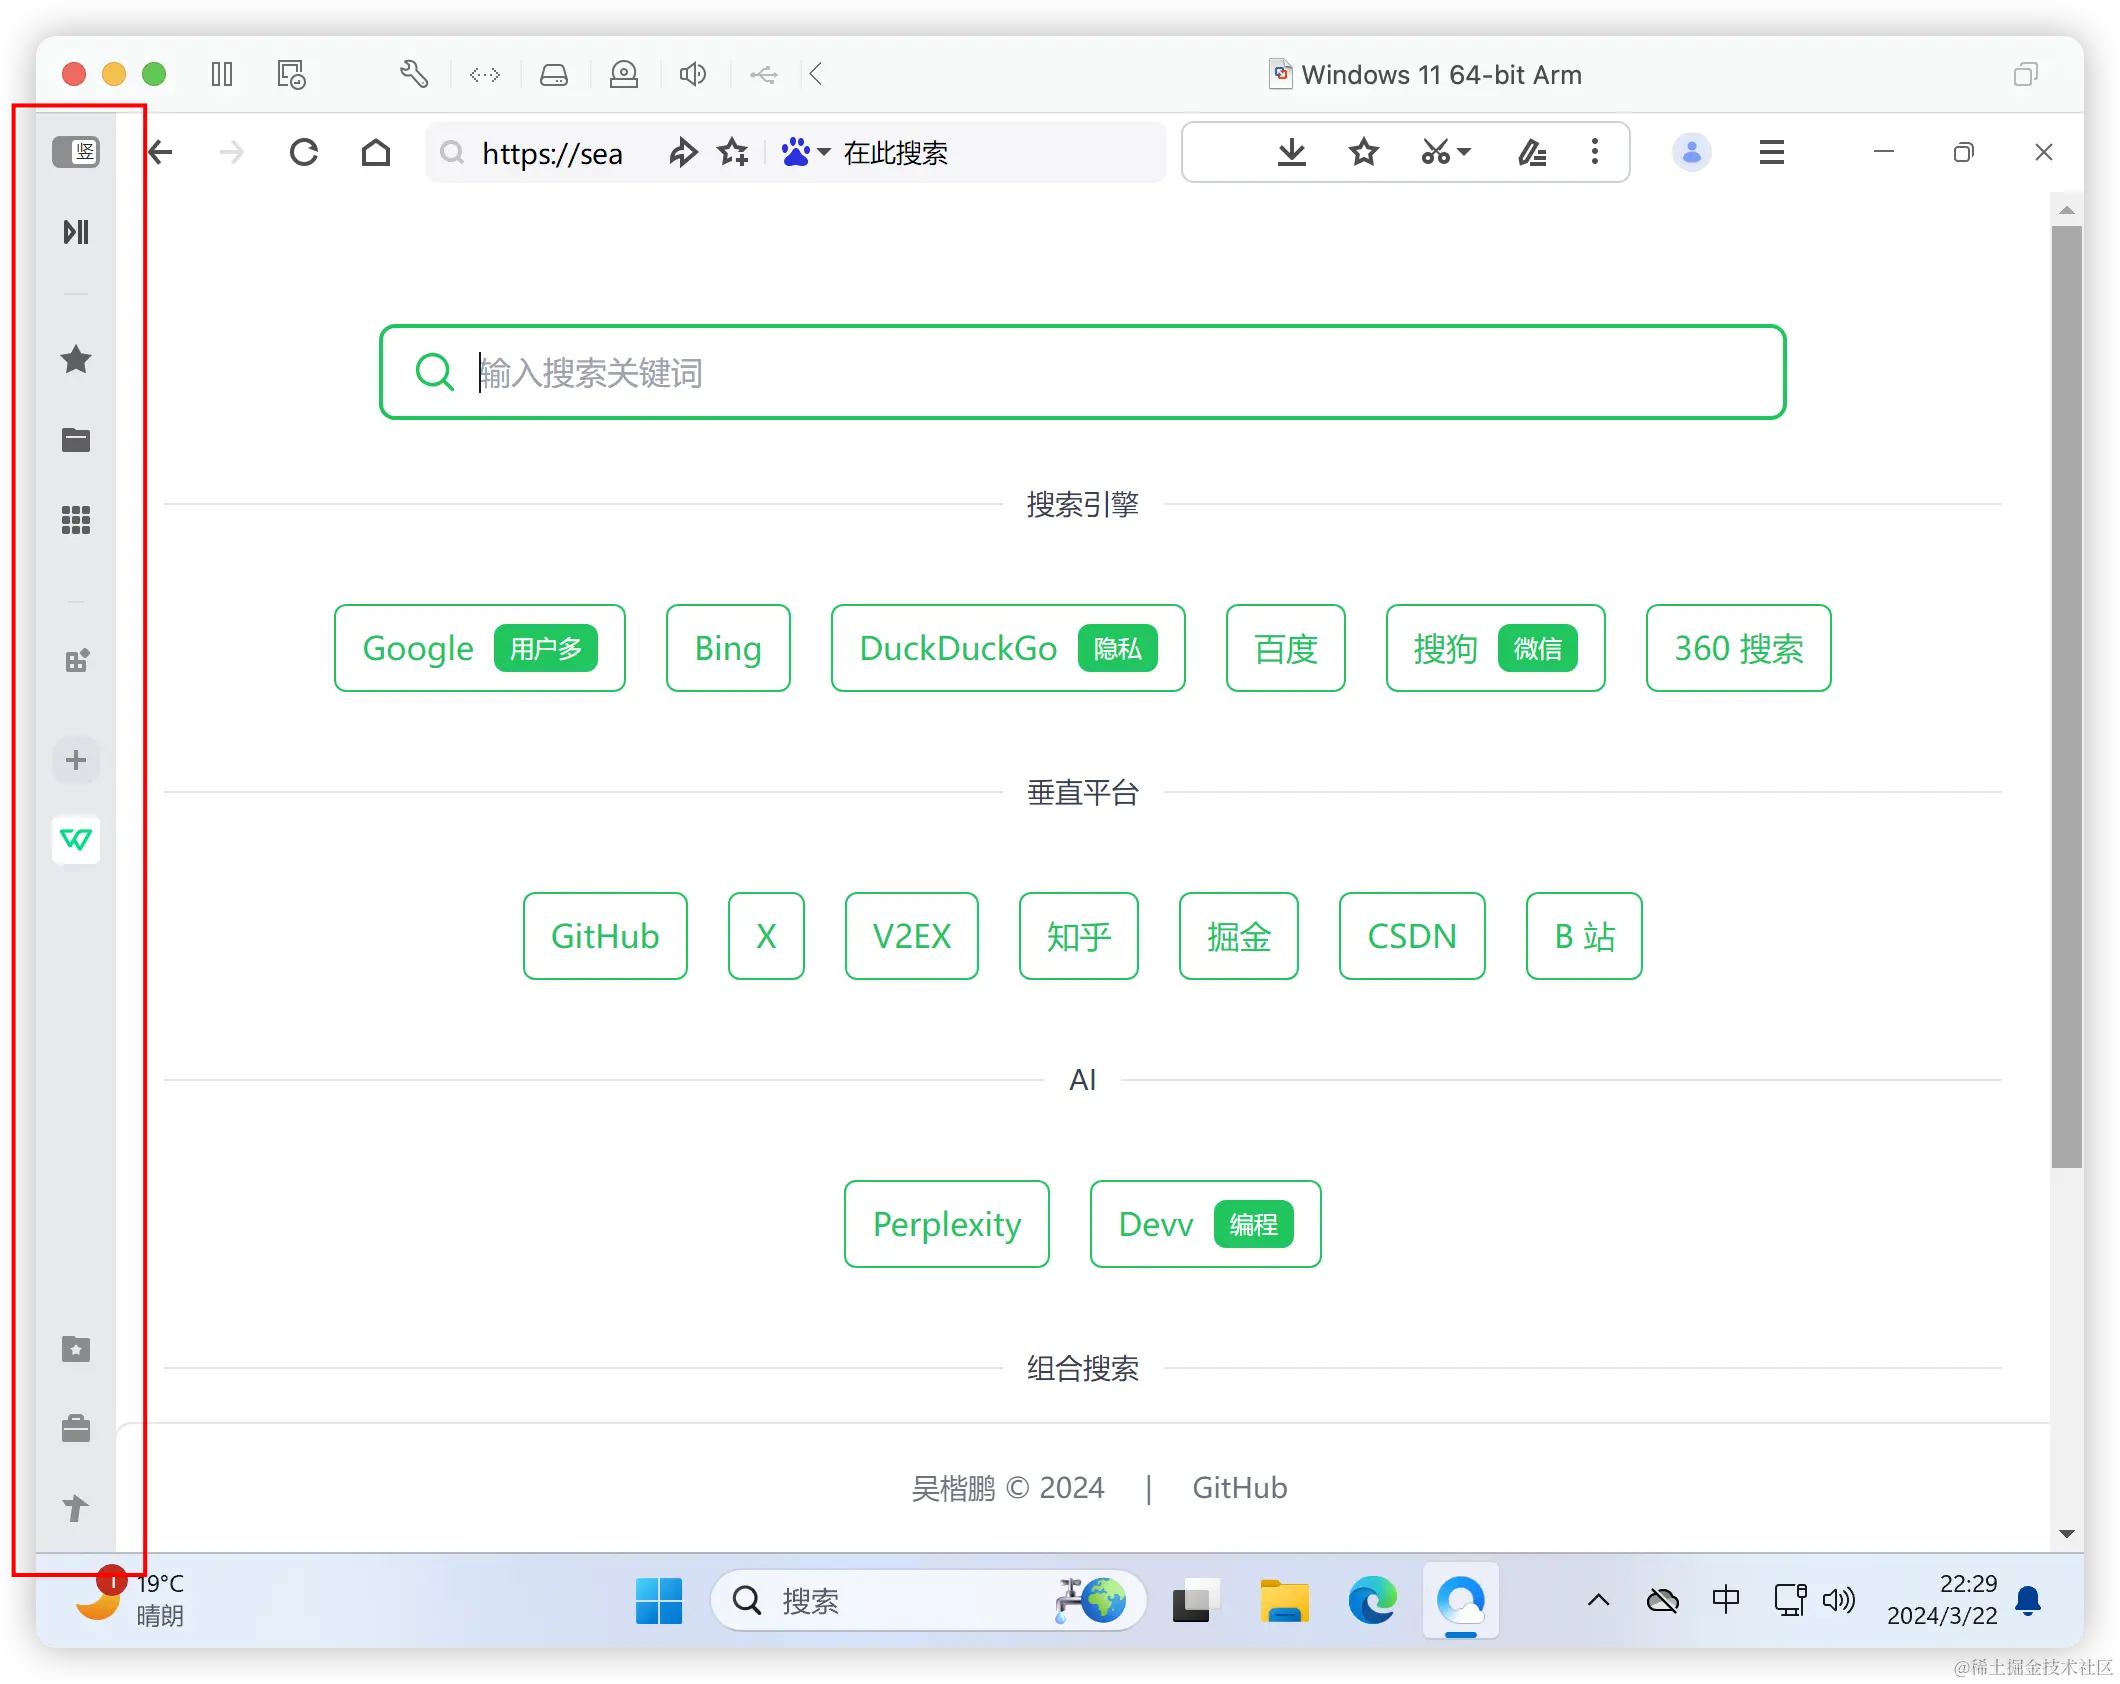
Task: Add a new sidebar item with the plus
Action: click(76, 760)
